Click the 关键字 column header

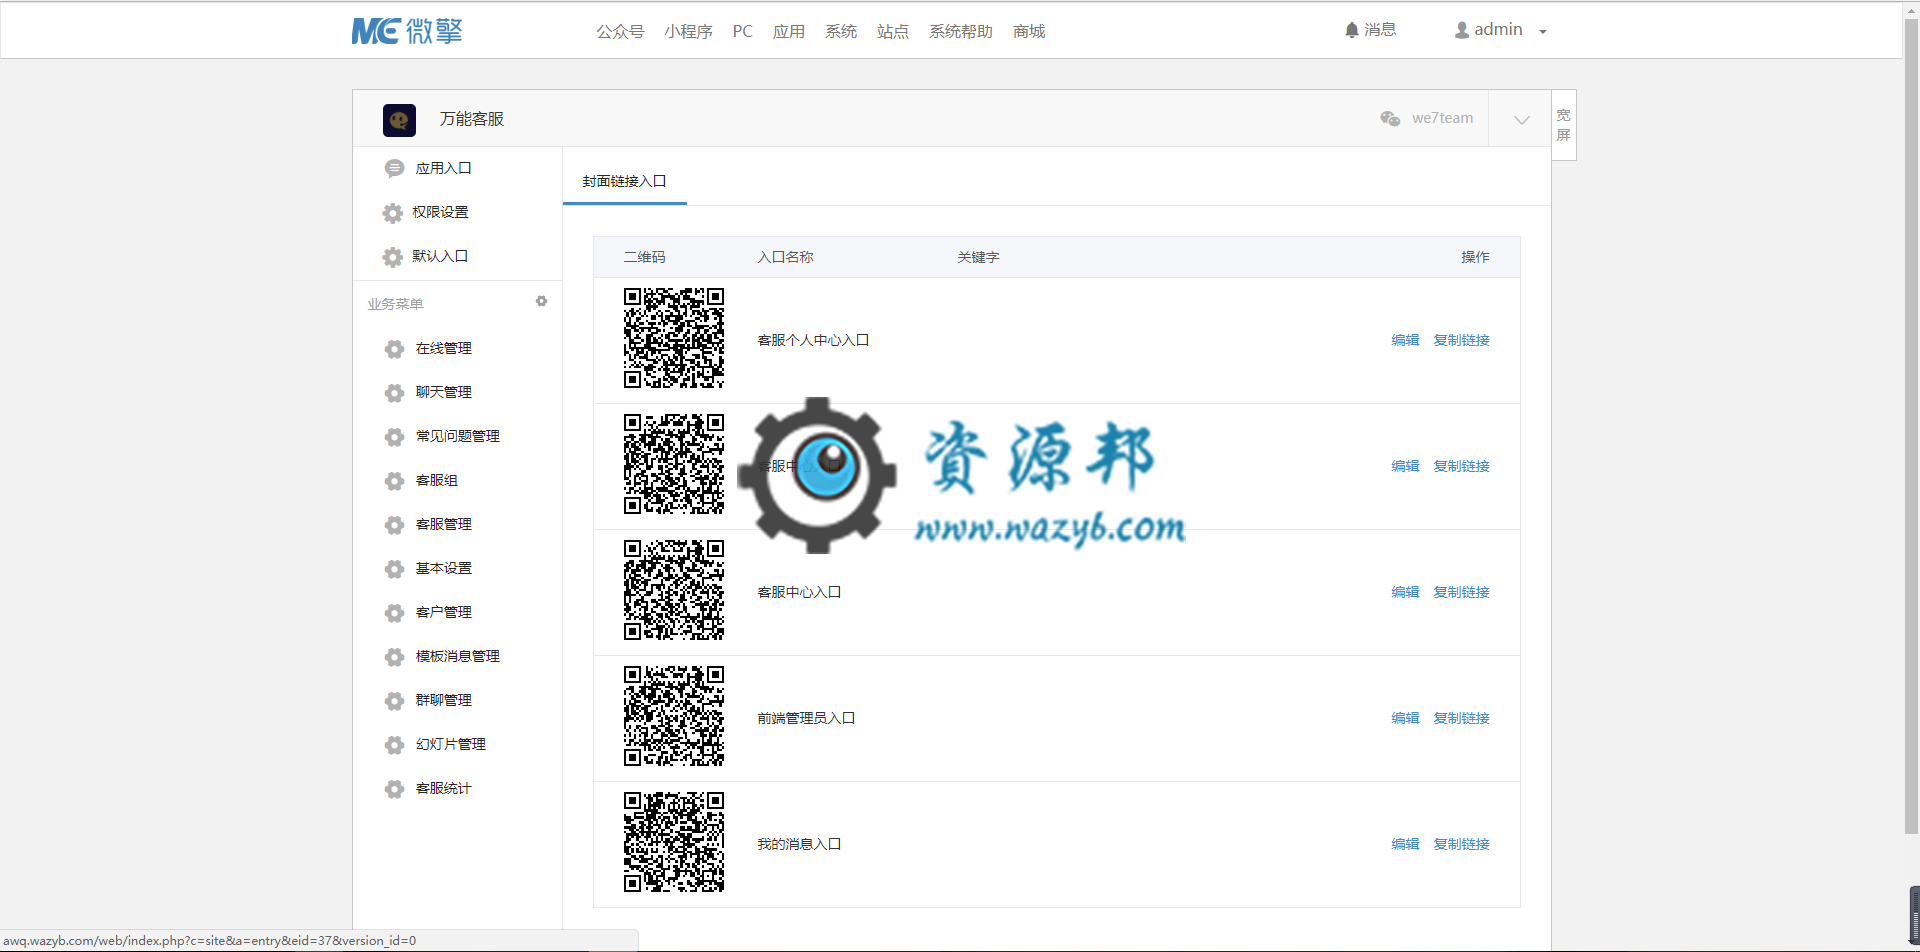coord(978,257)
